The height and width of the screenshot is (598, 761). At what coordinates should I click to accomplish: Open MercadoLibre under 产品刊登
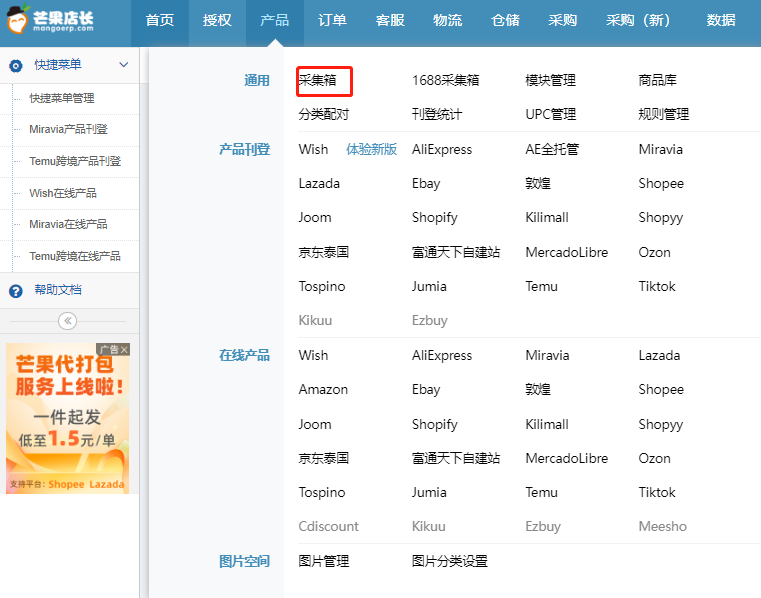pos(566,252)
